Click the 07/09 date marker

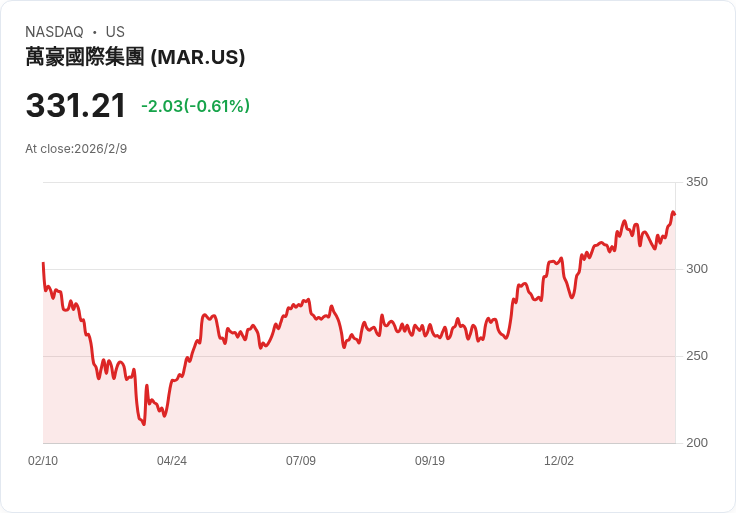301,461
